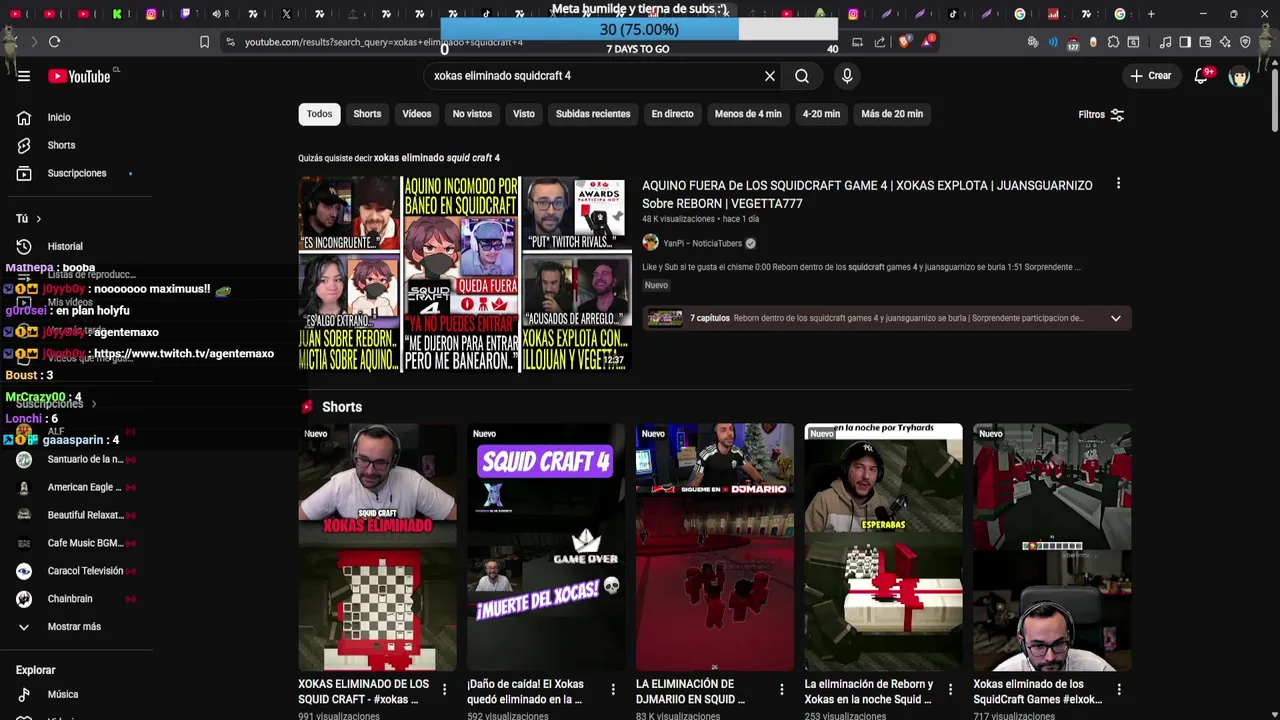This screenshot has width=1280, height=720.
Task: Open the share icon in the address bar
Action: [880, 42]
